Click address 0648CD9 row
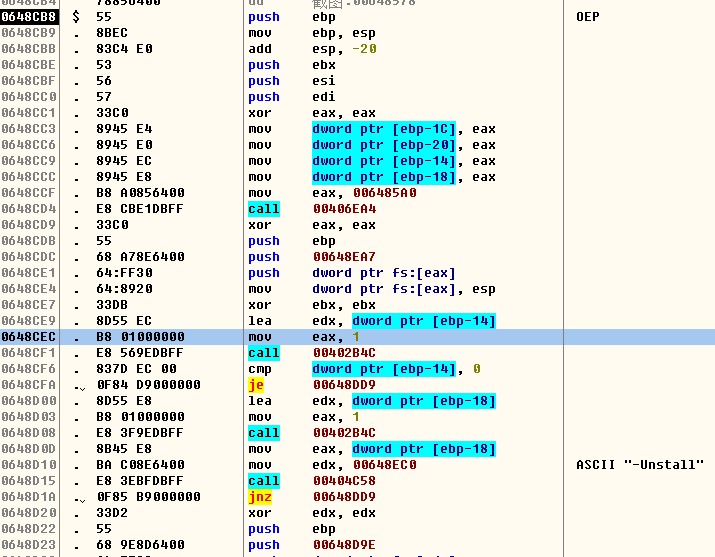Screen dimensions: 715x557 click(28, 225)
